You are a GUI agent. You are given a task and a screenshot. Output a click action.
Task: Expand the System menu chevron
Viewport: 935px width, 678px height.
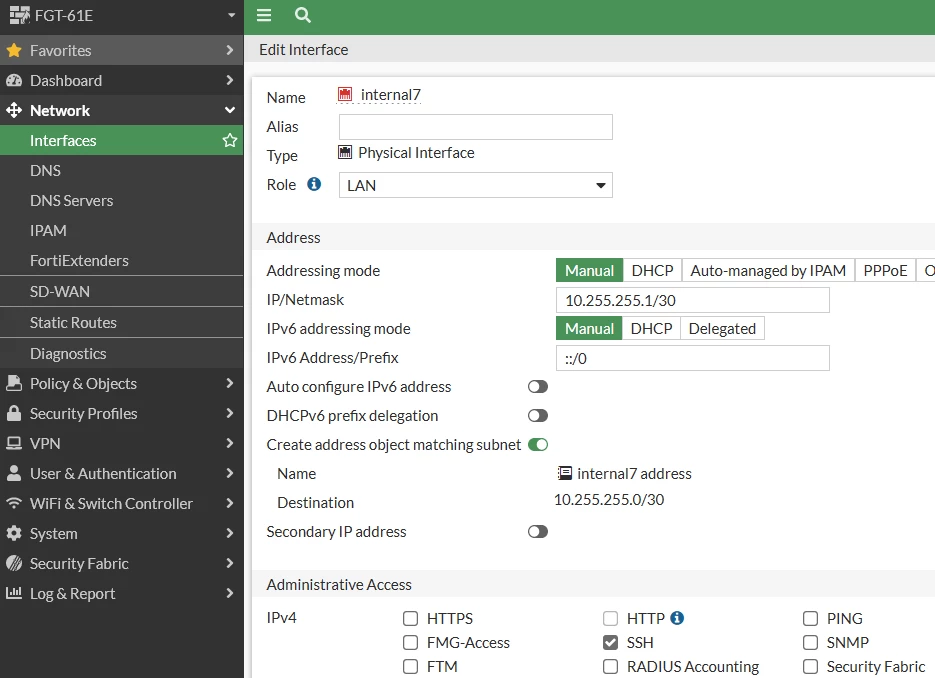pos(230,533)
